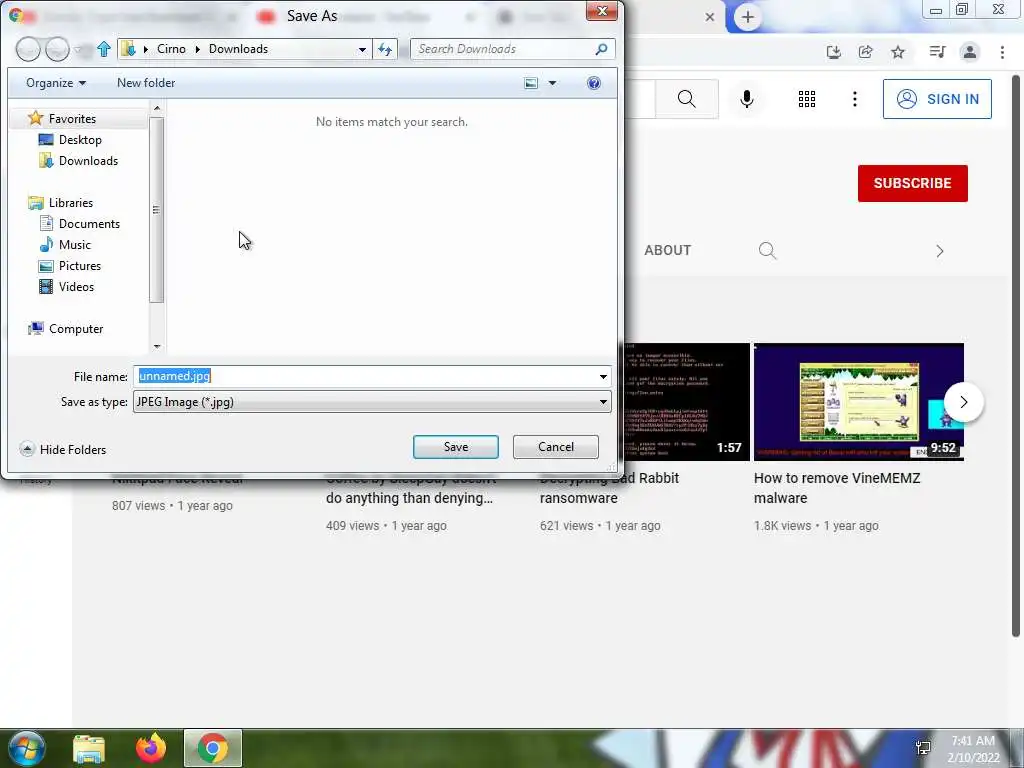Screen dimensions: 1024x768
Task: Click the Save button in the dialog
Action: coord(455,447)
